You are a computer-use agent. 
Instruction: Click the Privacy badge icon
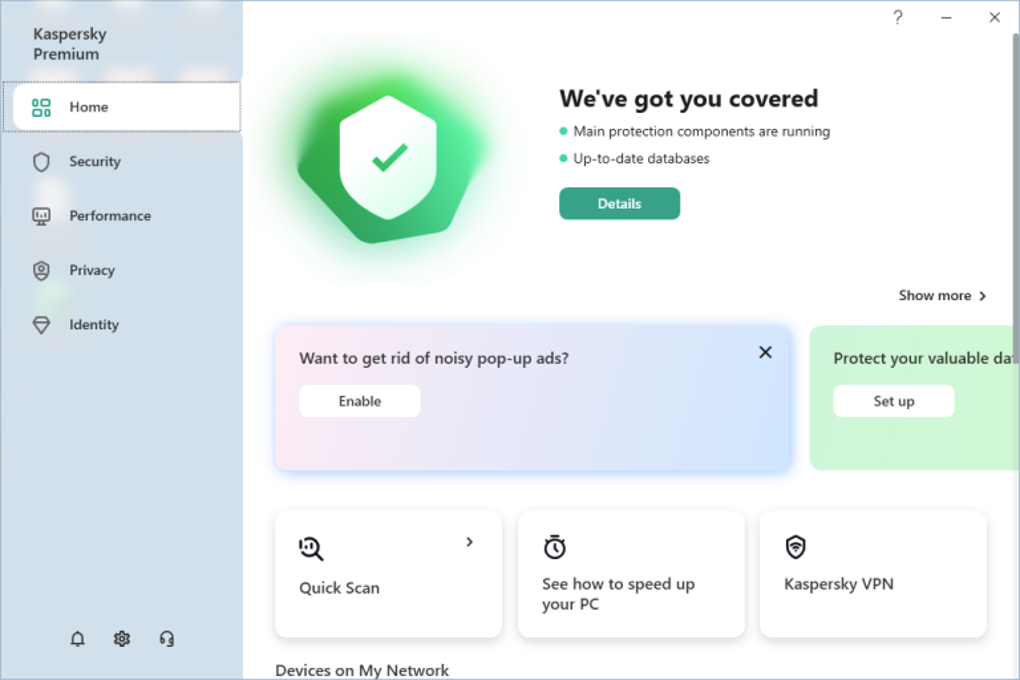click(41, 271)
